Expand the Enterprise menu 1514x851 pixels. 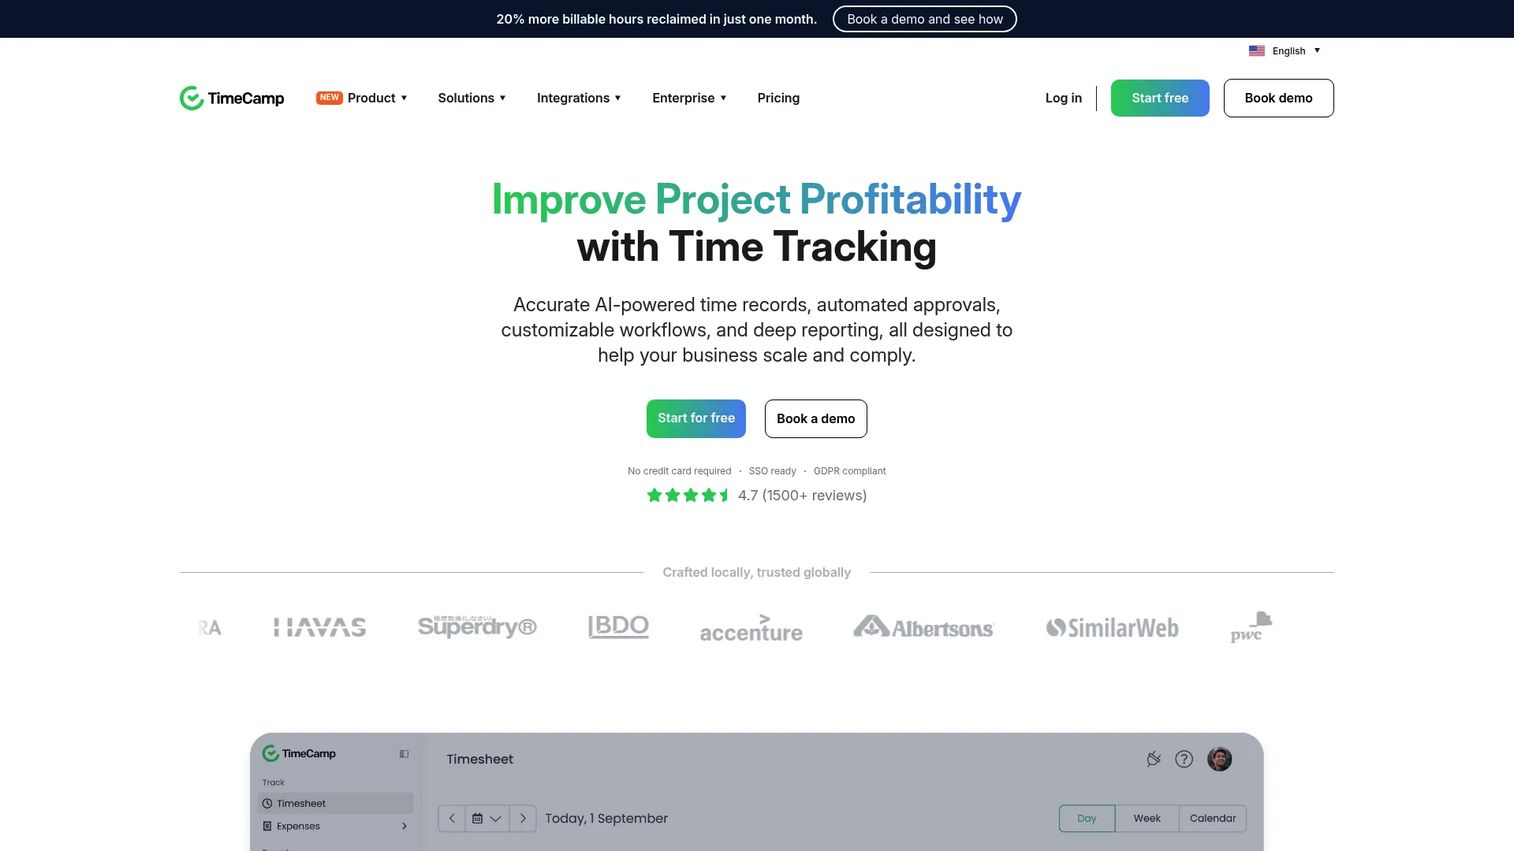coord(689,98)
